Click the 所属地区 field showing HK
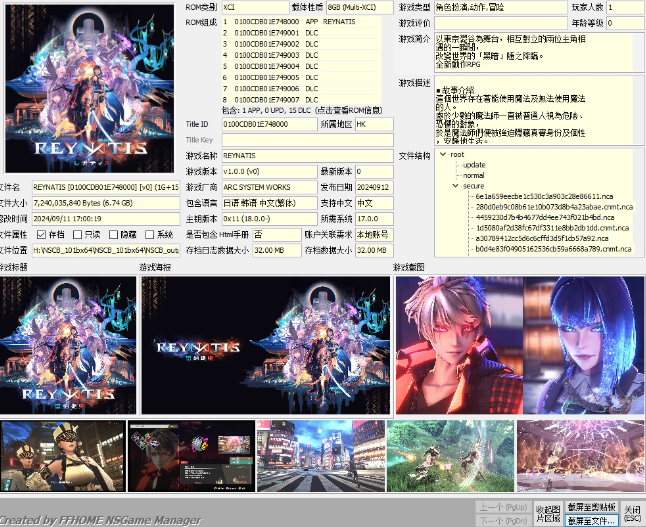The image size is (646, 527). [x=374, y=124]
